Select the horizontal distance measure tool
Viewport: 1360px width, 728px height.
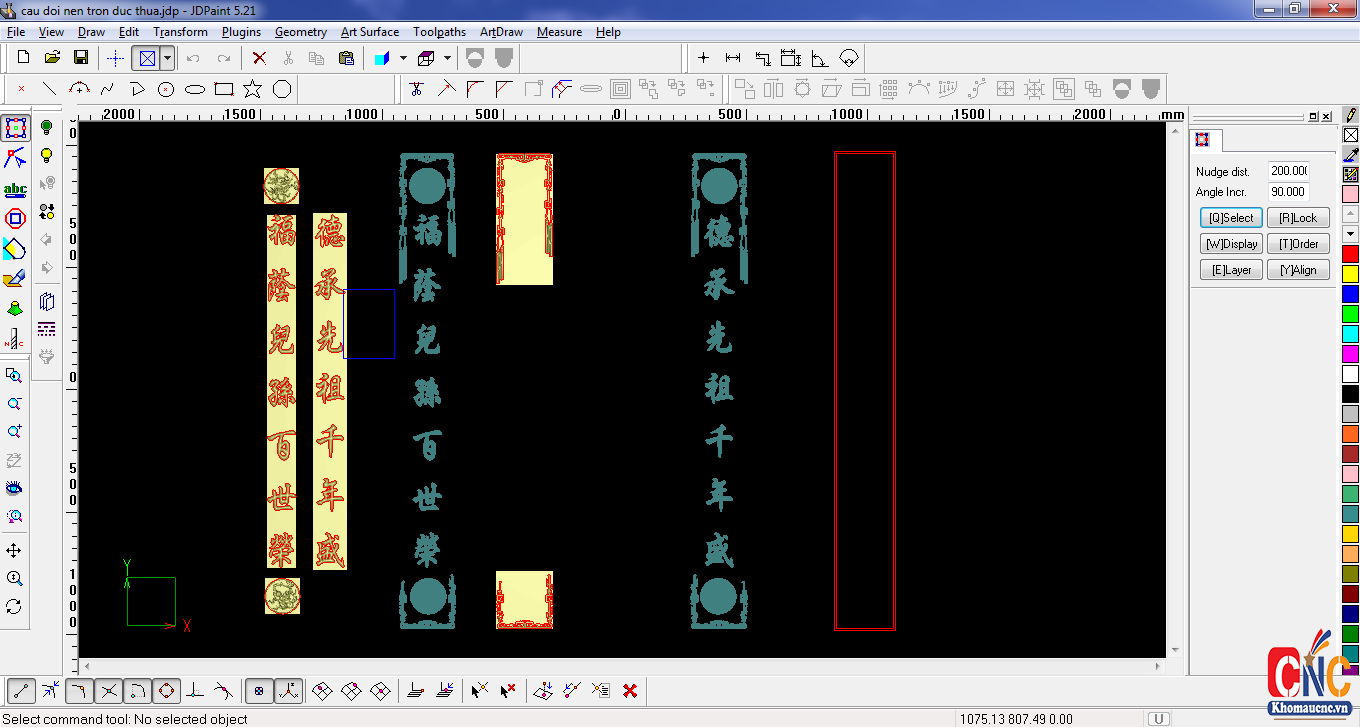pos(733,58)
